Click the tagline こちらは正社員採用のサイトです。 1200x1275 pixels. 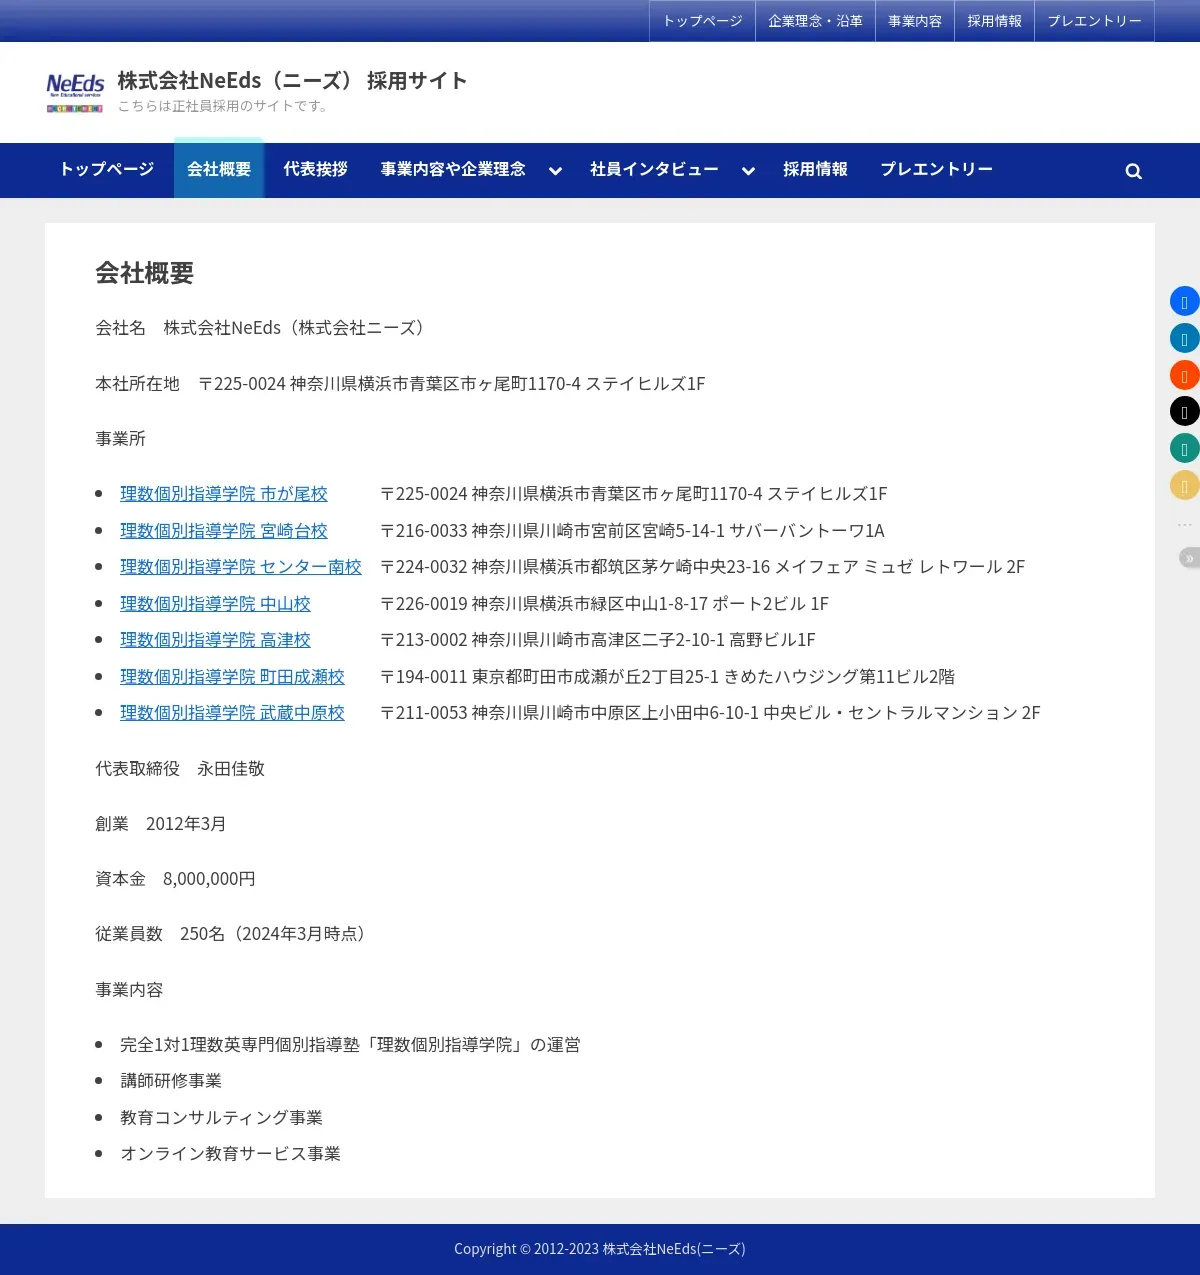click(225, 106)
